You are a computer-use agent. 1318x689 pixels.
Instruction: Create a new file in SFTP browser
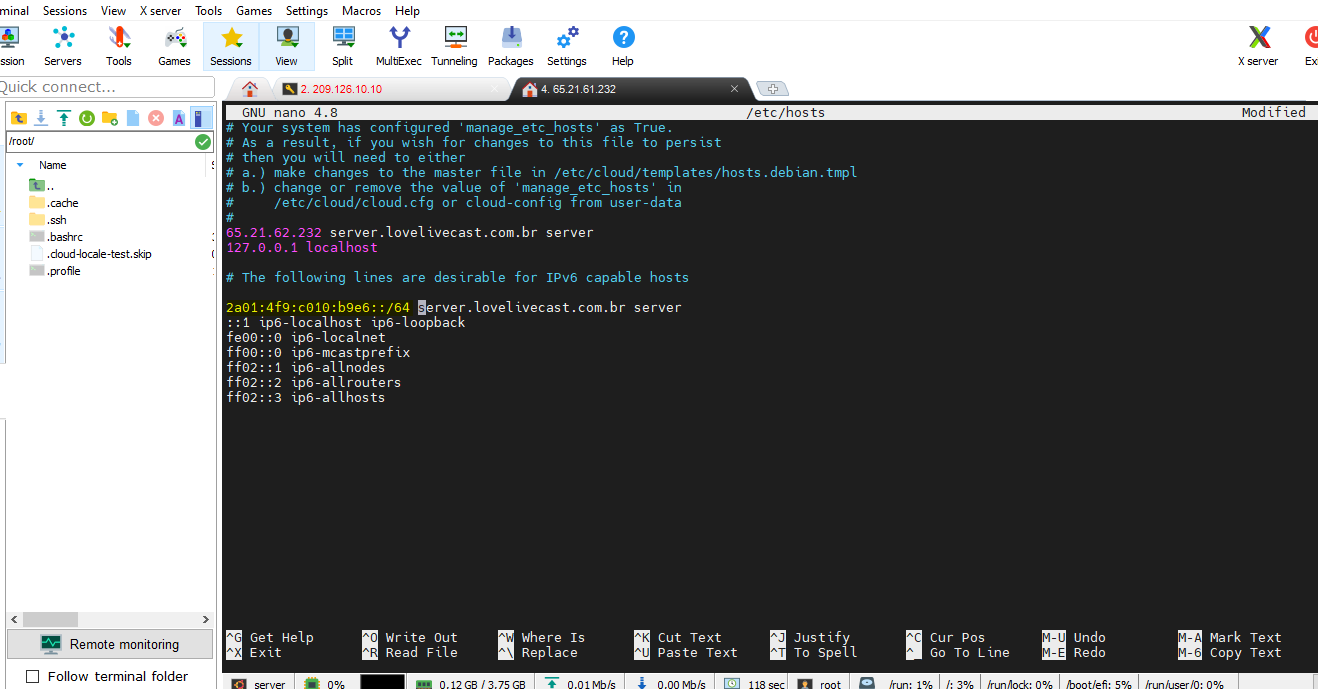click(x=133, y=118)
